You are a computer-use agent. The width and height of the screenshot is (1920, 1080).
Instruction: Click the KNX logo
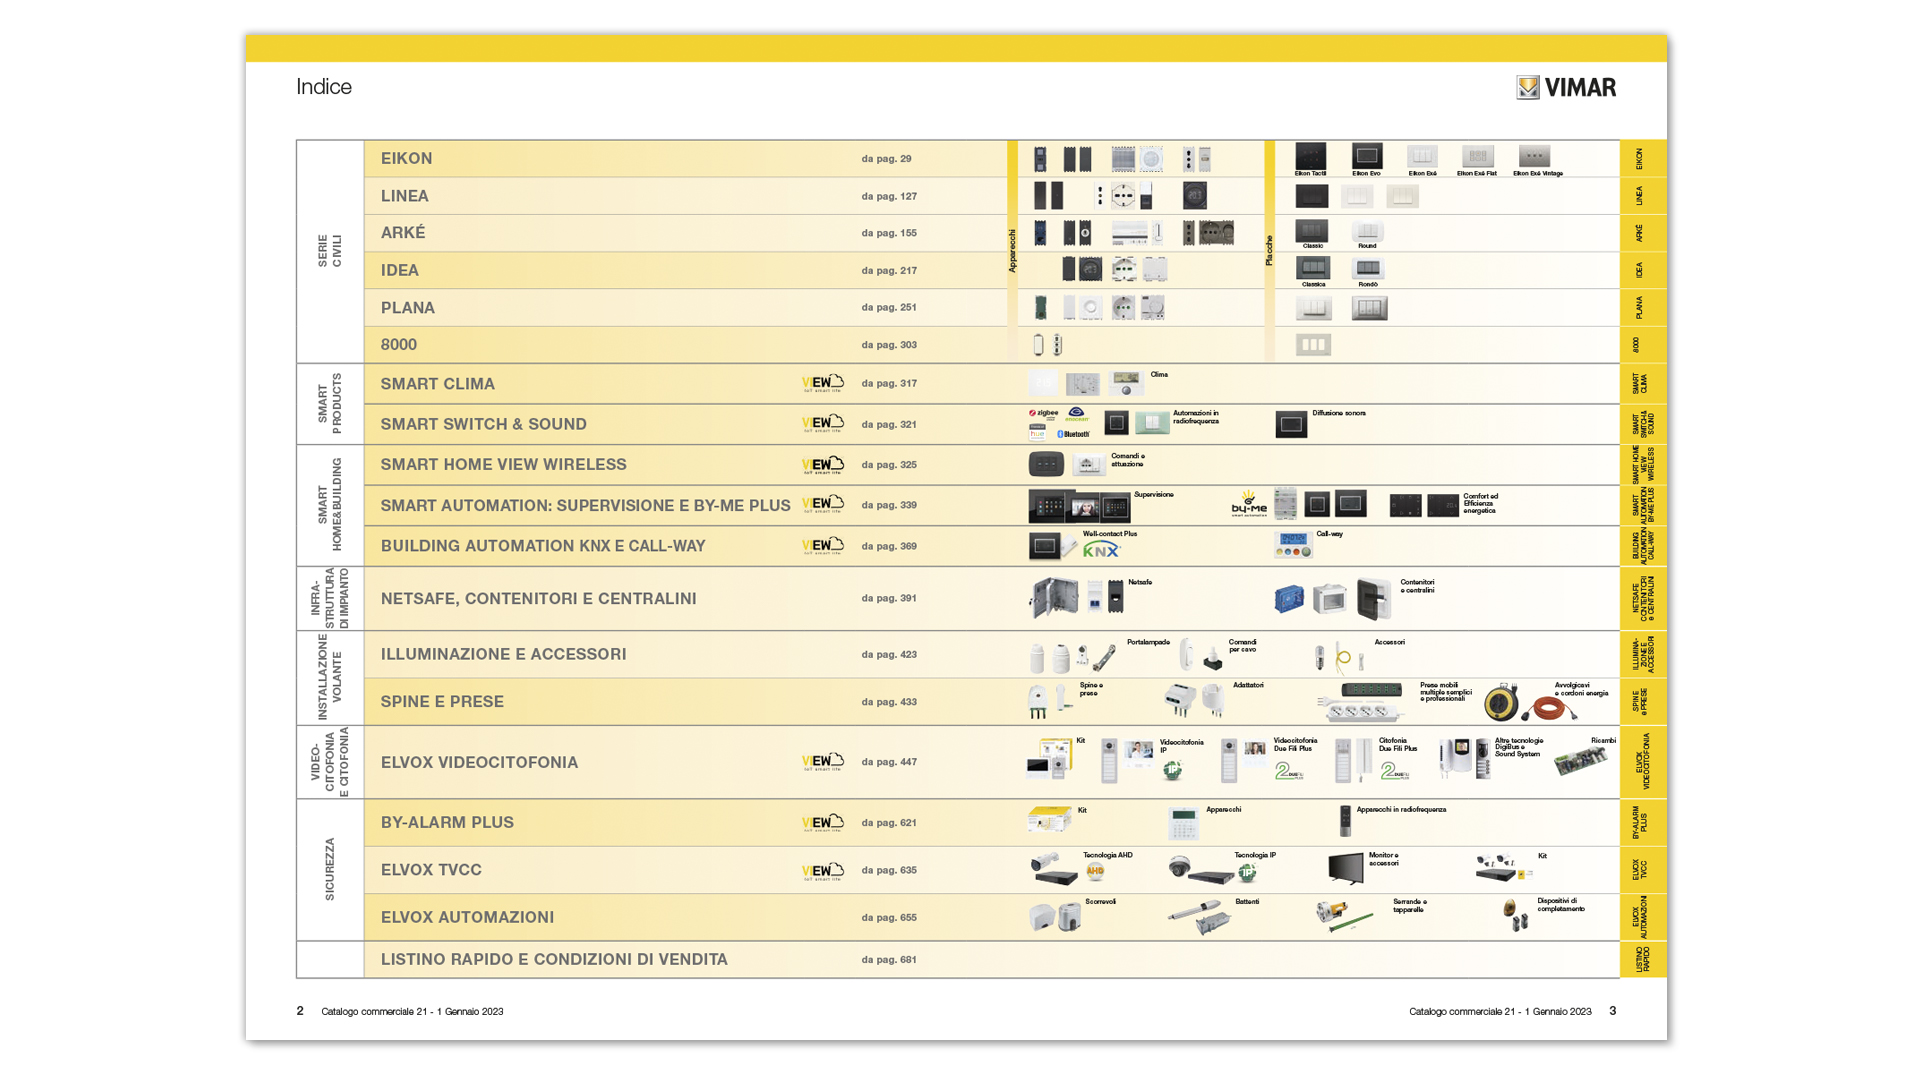pyautogui.click(x=1101, y=551)
